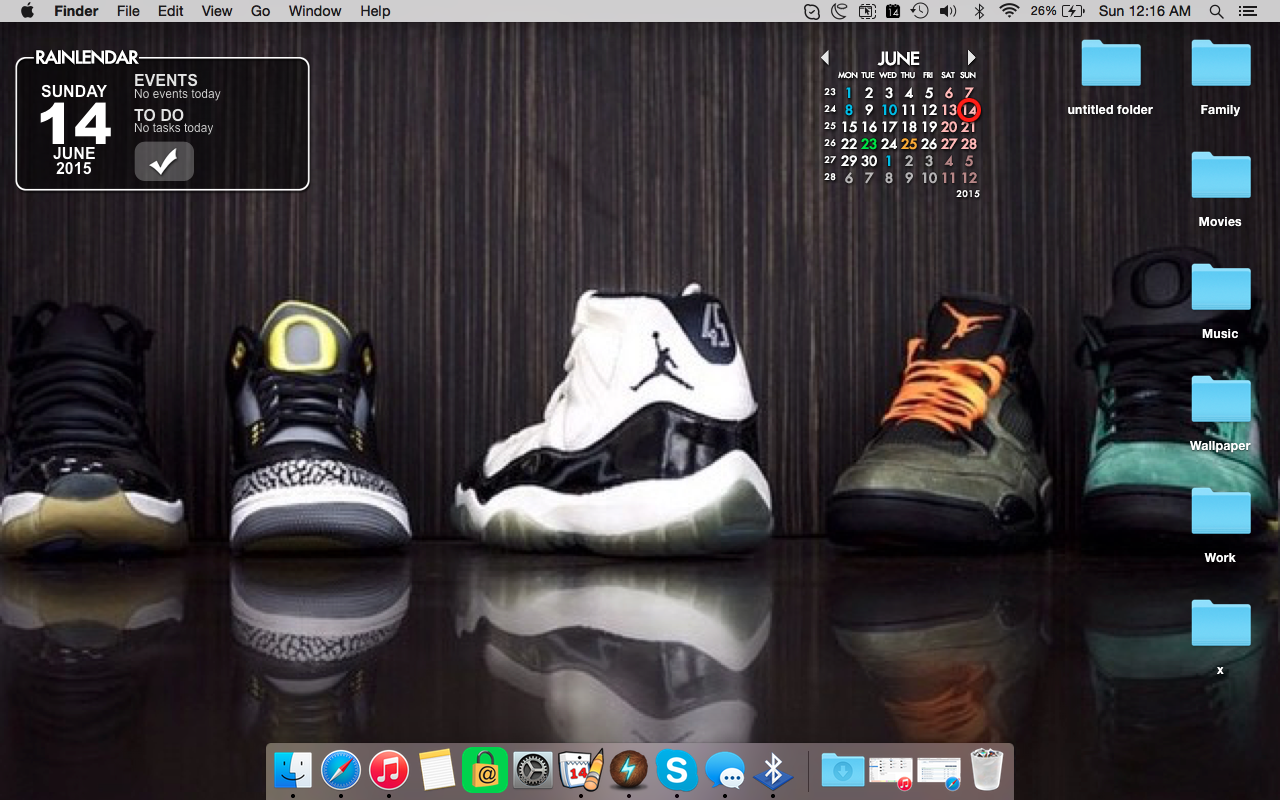This screenshot has width=1280, height=800.
Task: Click date 21 in the calendar widget
Action: pos(969,127)
